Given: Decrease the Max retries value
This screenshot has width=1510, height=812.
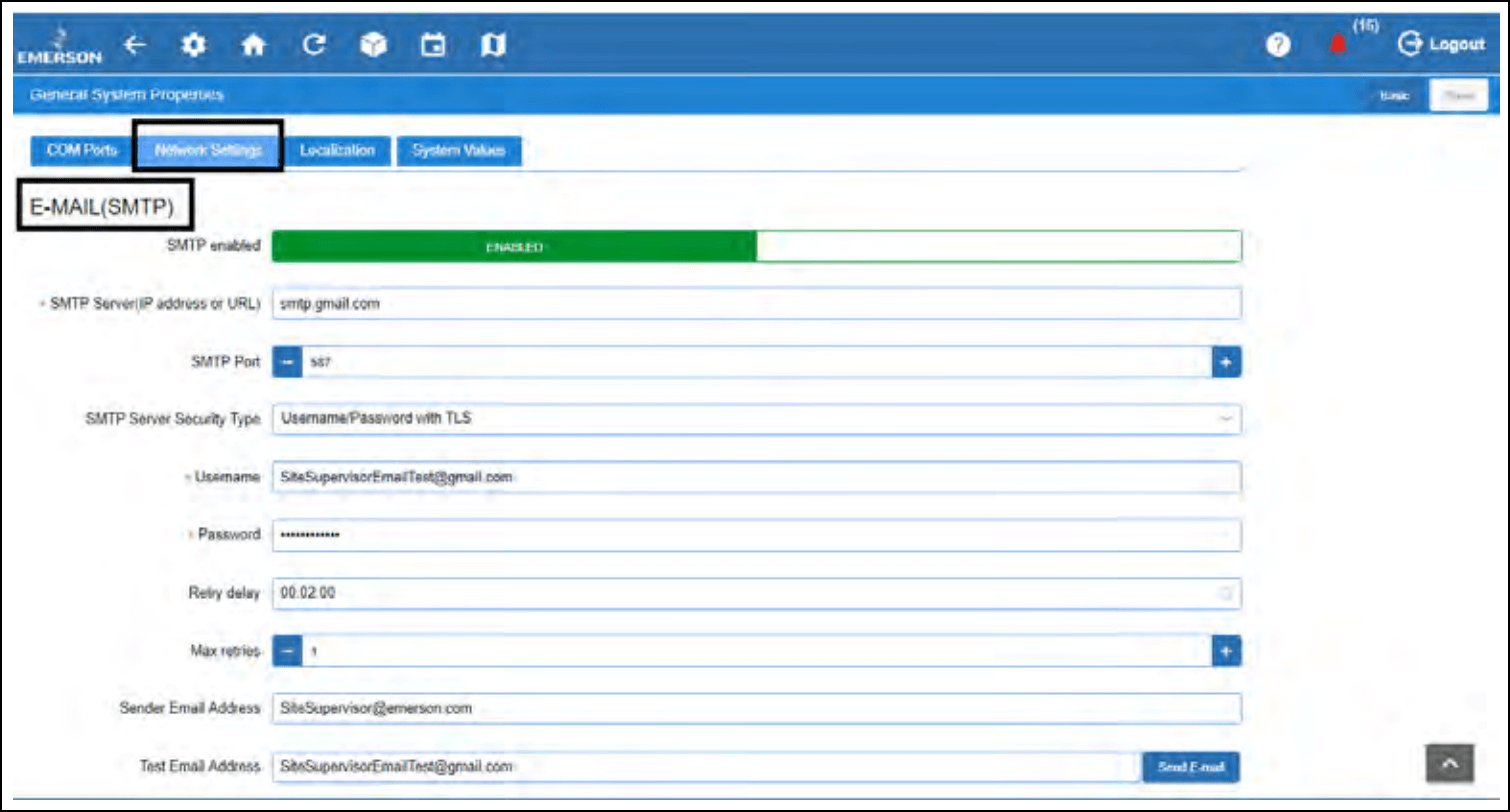Looking at the screenshot, I should (x=287, y=652).
